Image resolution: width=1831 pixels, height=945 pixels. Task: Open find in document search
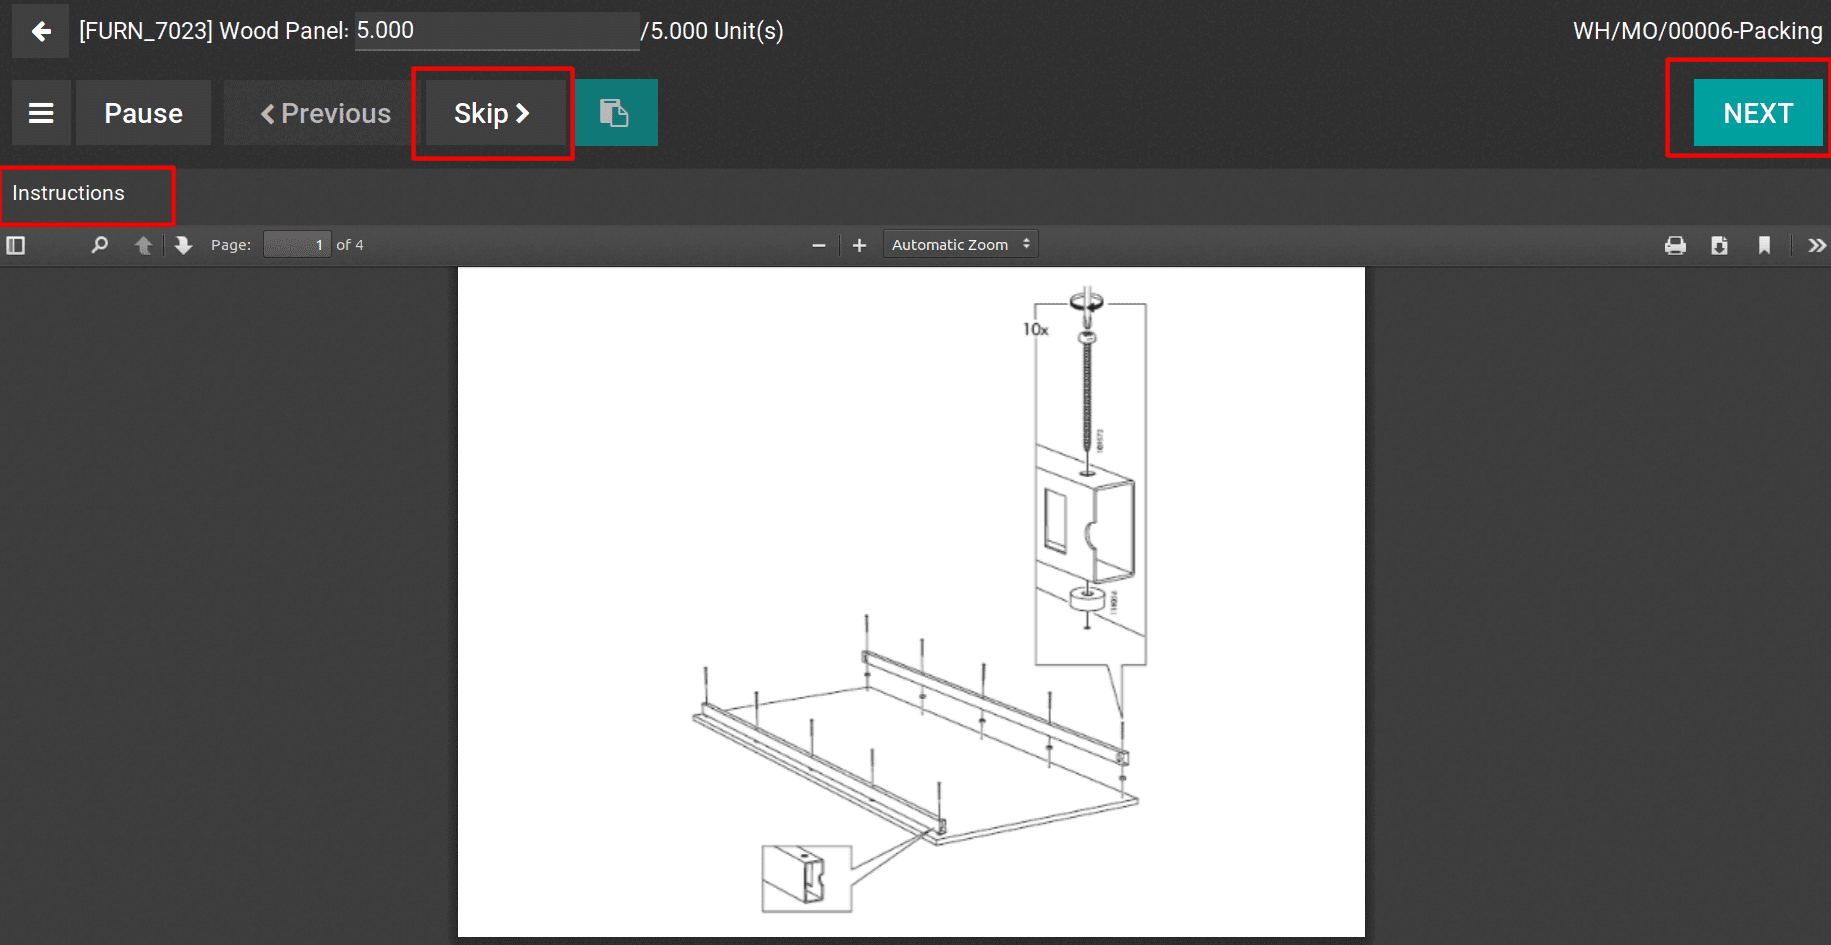tap(99, 245)
